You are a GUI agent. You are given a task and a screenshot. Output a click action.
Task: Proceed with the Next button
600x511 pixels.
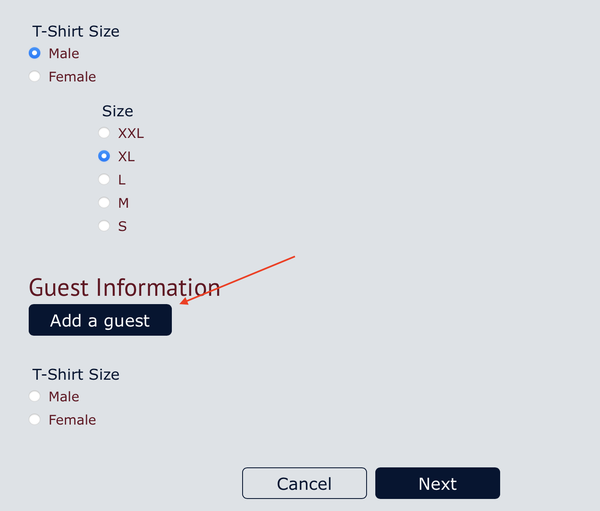(437, 484)
